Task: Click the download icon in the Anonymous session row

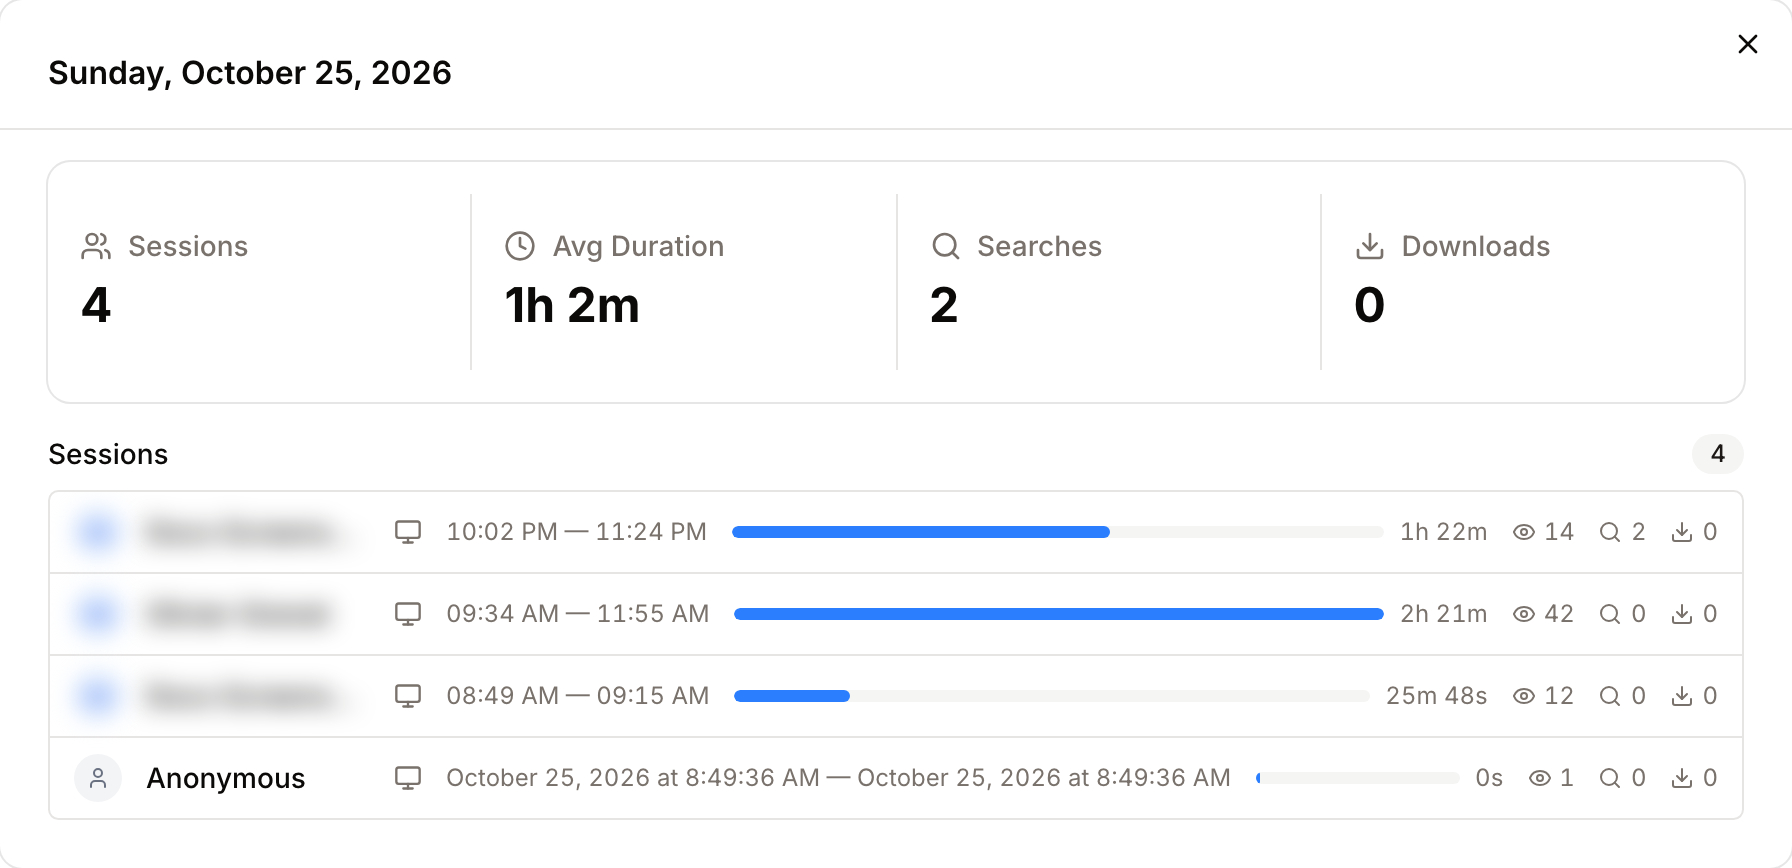Action: [x=1682, y=778]
